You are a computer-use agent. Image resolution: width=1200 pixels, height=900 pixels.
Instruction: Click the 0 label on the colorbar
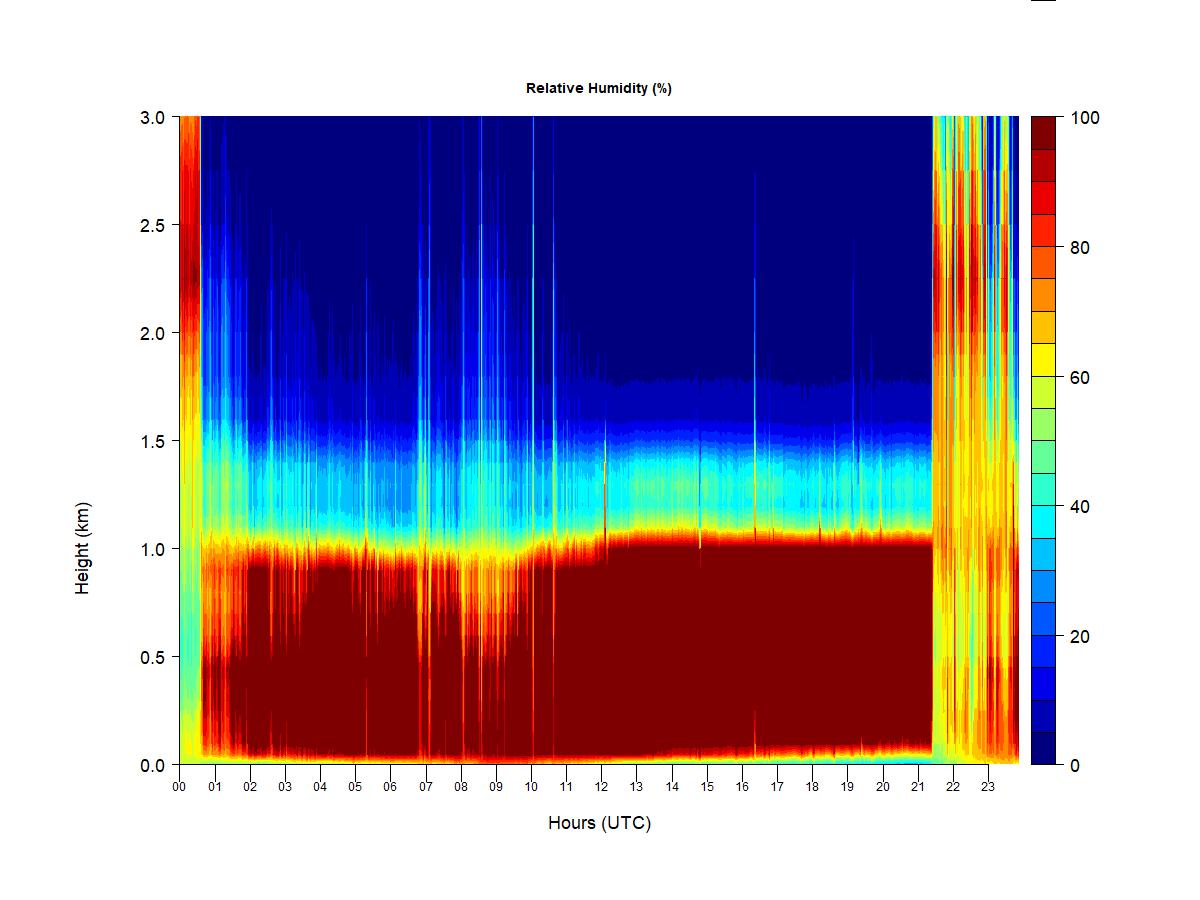pyautogui.click(x=1075, y=765)
